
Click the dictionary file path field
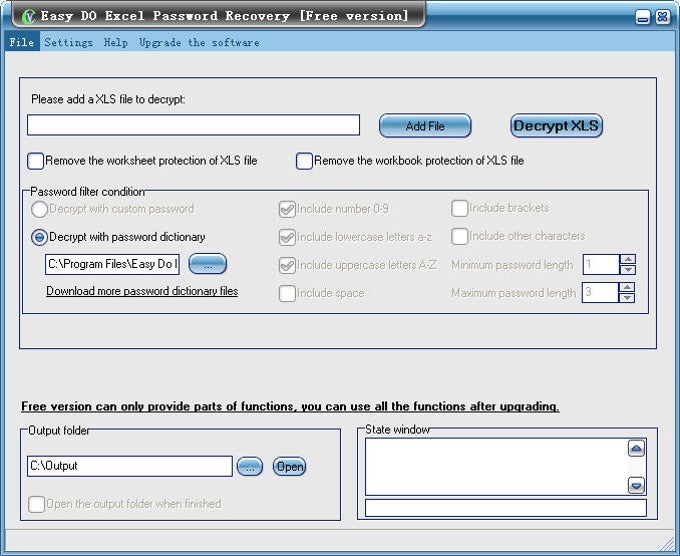pyautogui.click(x=112, y=264)
